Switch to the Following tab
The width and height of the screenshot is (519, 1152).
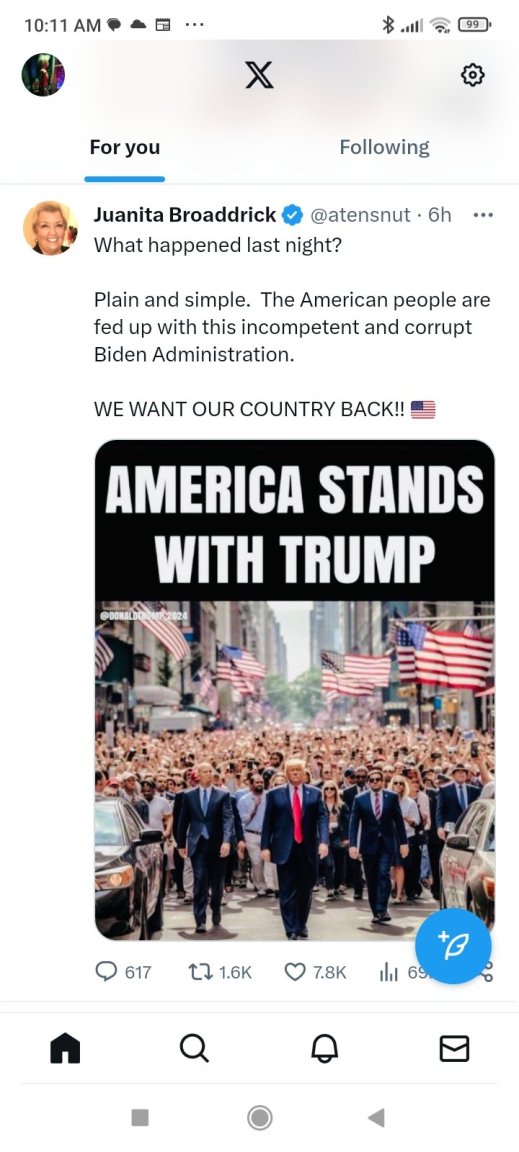(384, 148)
